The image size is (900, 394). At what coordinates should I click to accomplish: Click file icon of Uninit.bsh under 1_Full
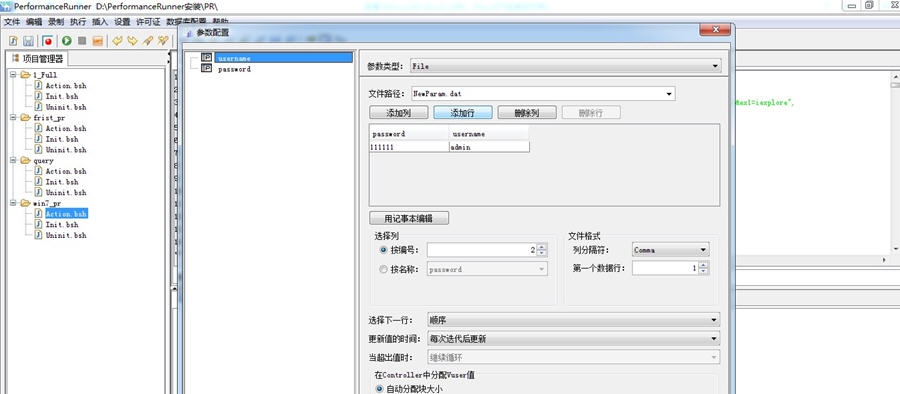click(38, 107)
